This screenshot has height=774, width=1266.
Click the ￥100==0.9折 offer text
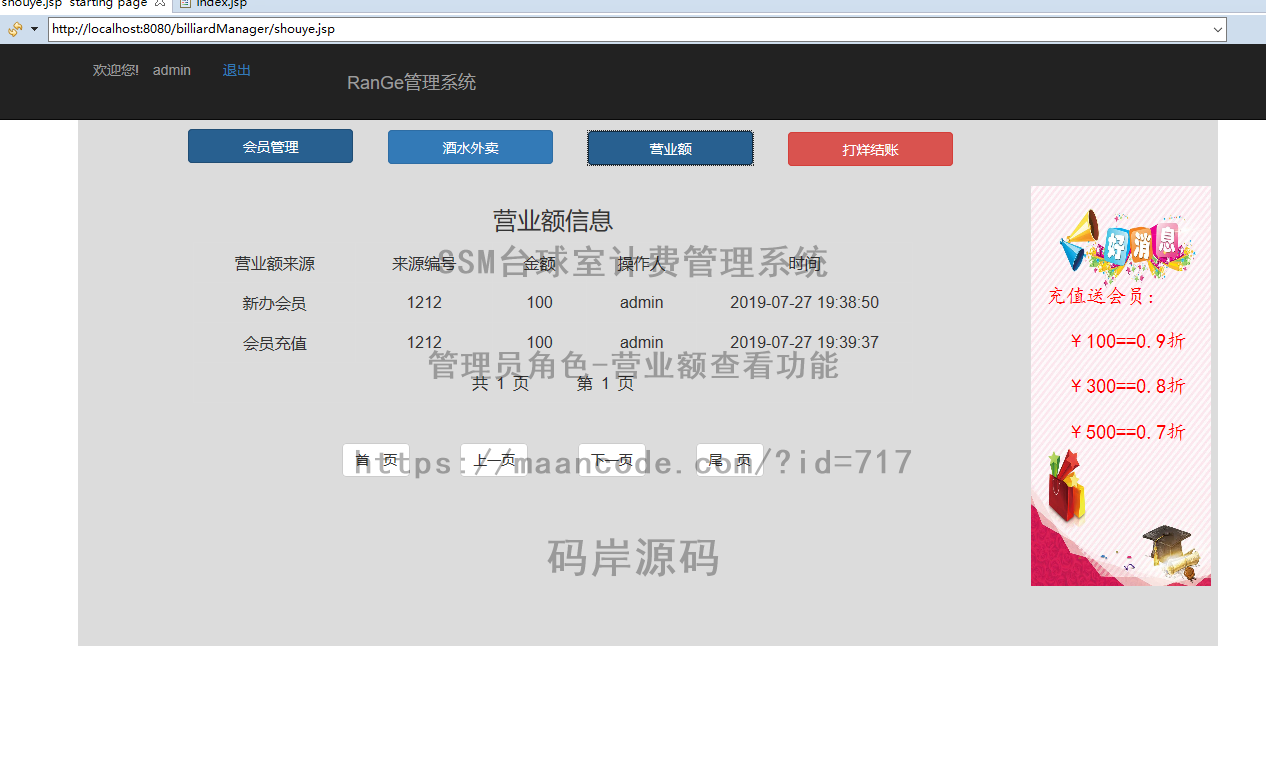[x=1127, y=341]
